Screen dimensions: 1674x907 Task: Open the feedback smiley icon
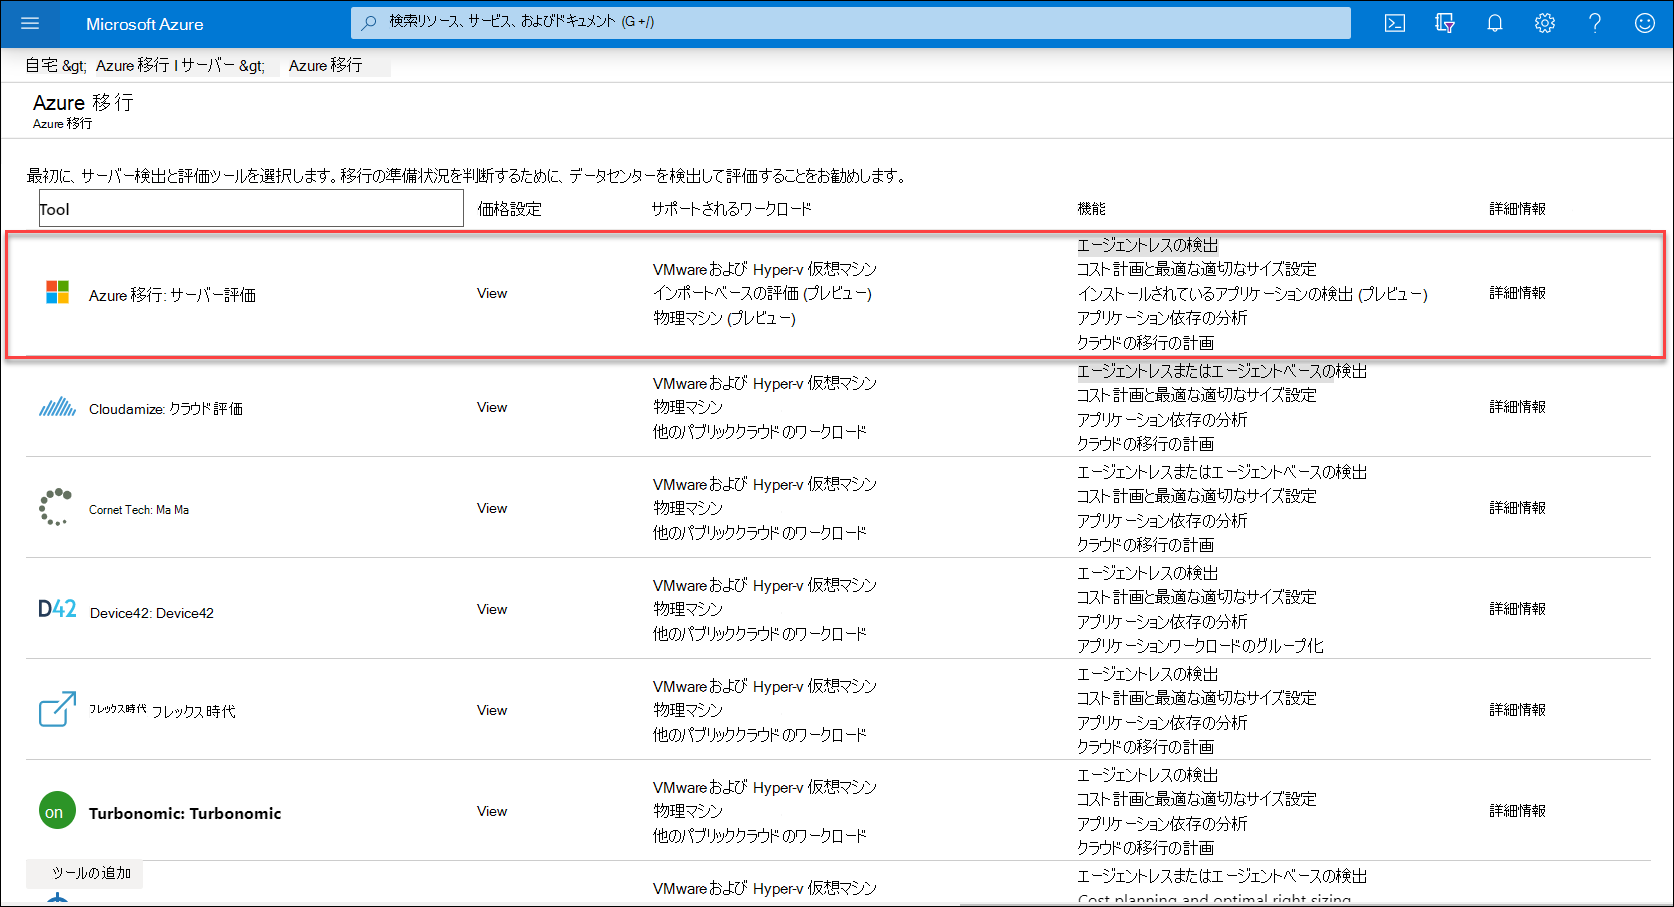(x=1645, y=23)
